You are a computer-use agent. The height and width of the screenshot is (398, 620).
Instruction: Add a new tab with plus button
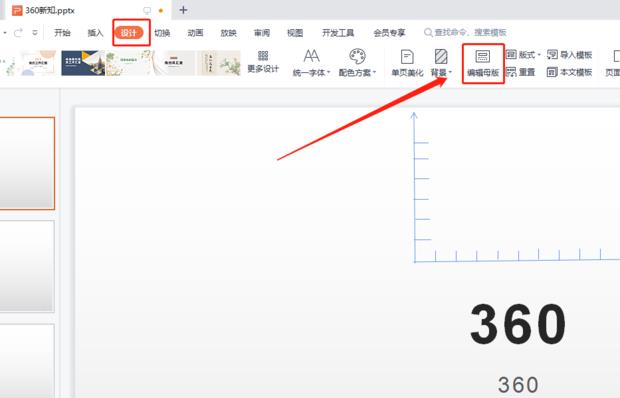pos(183,10)
